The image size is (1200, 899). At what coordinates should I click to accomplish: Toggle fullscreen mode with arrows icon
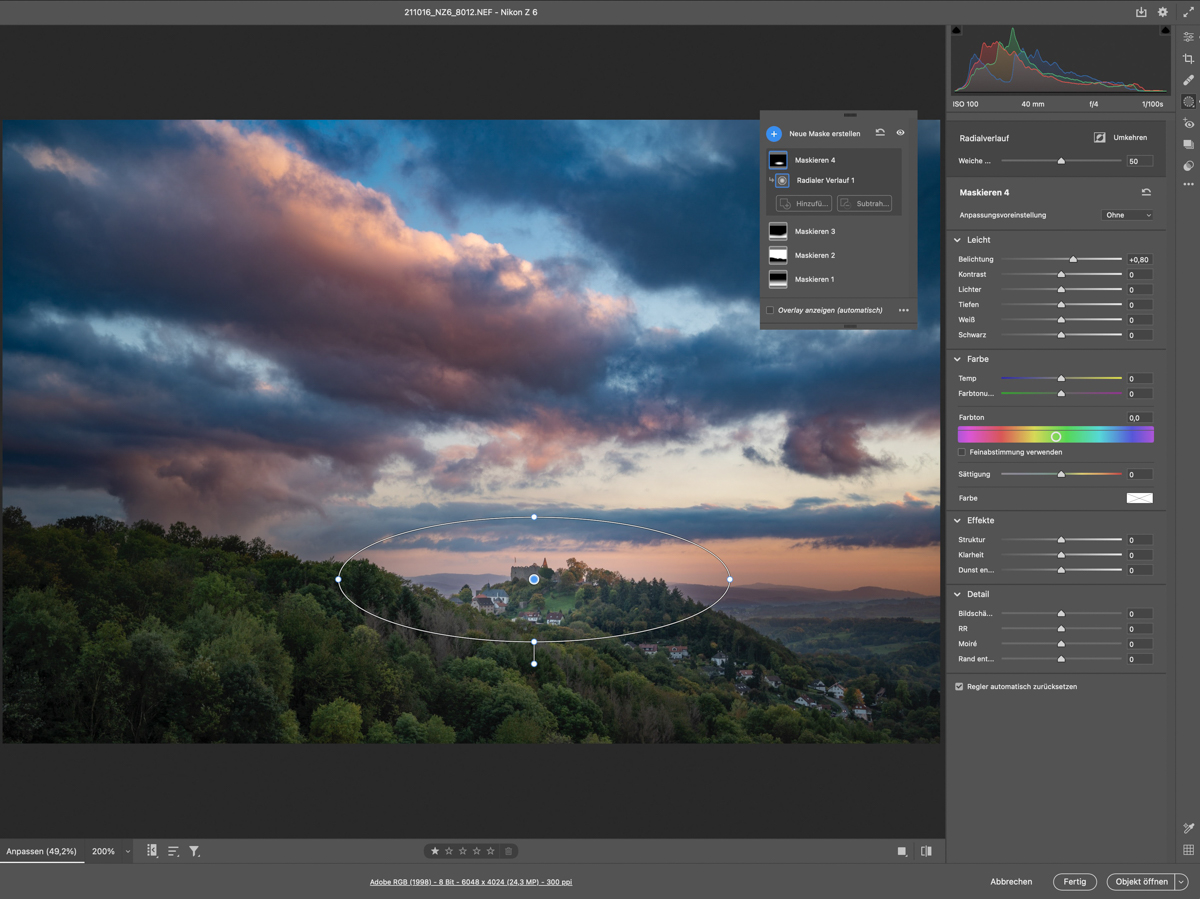pyautogui.click(x=1188, y=13)
